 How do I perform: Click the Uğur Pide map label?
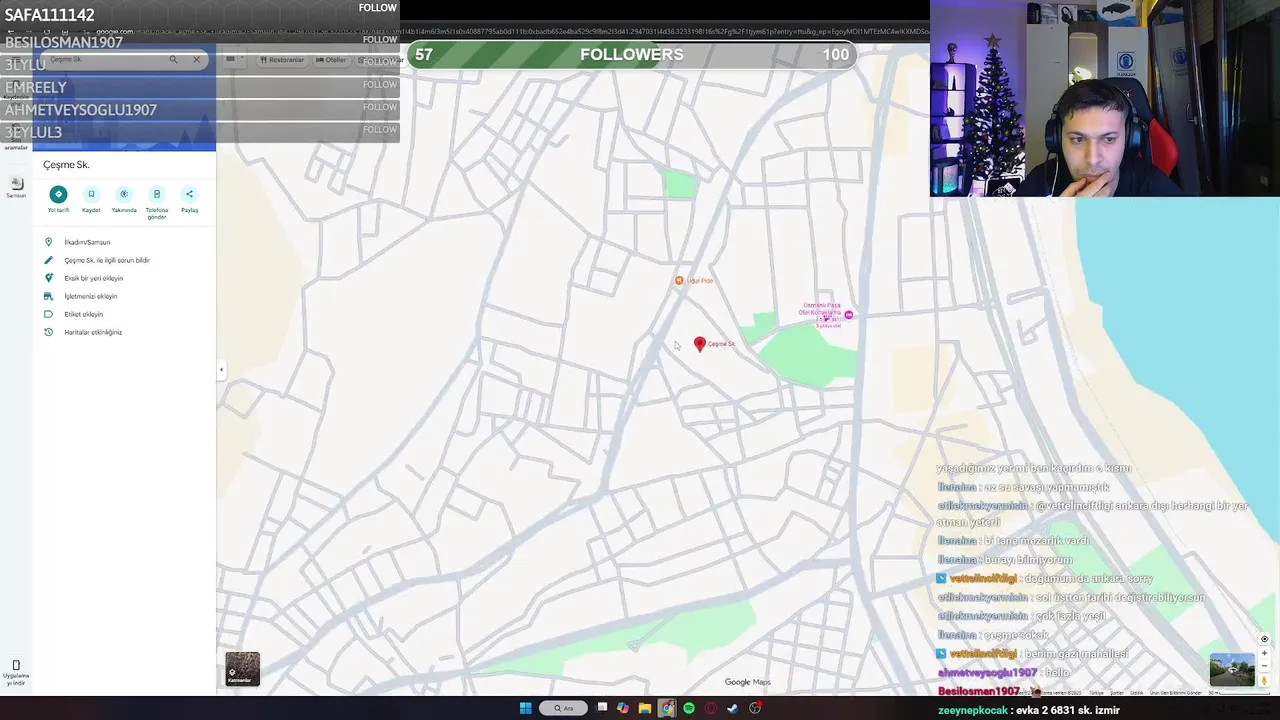point(700,280)
